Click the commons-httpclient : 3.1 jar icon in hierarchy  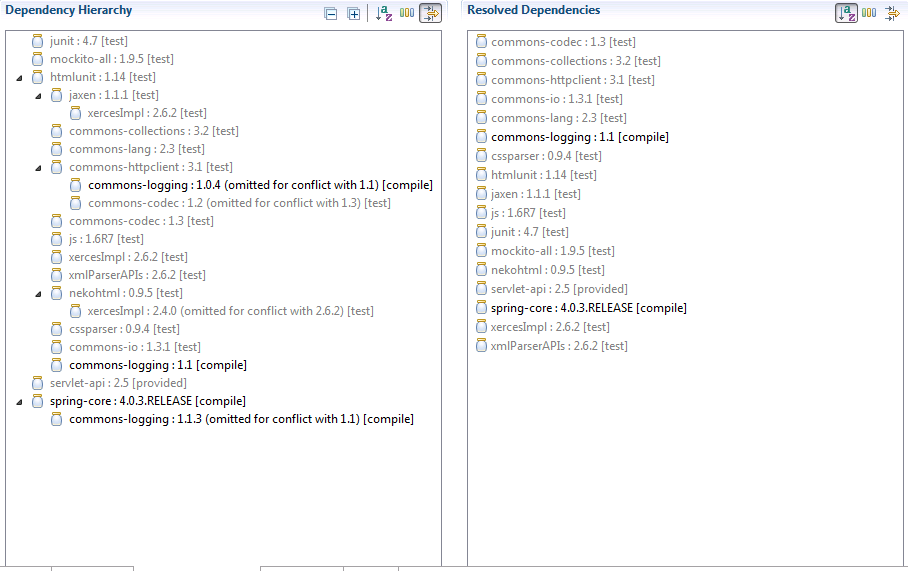click(56, 167)
